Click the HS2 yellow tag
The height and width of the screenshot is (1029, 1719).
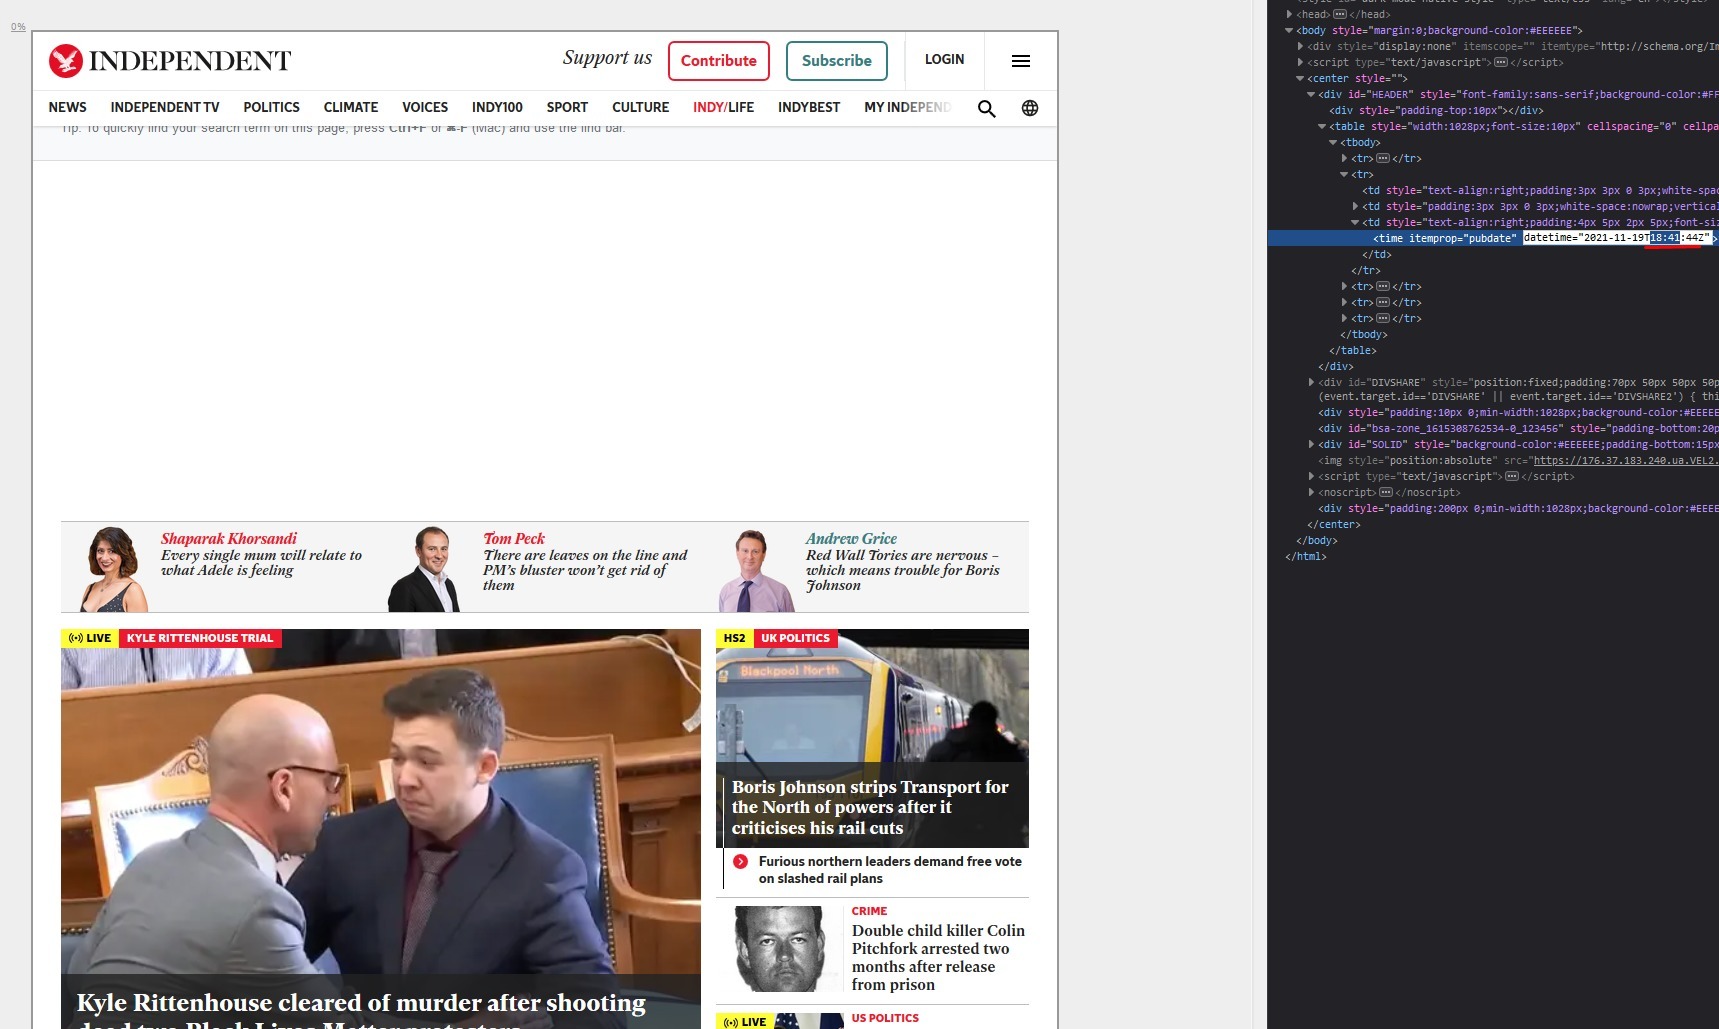point(735,638)
